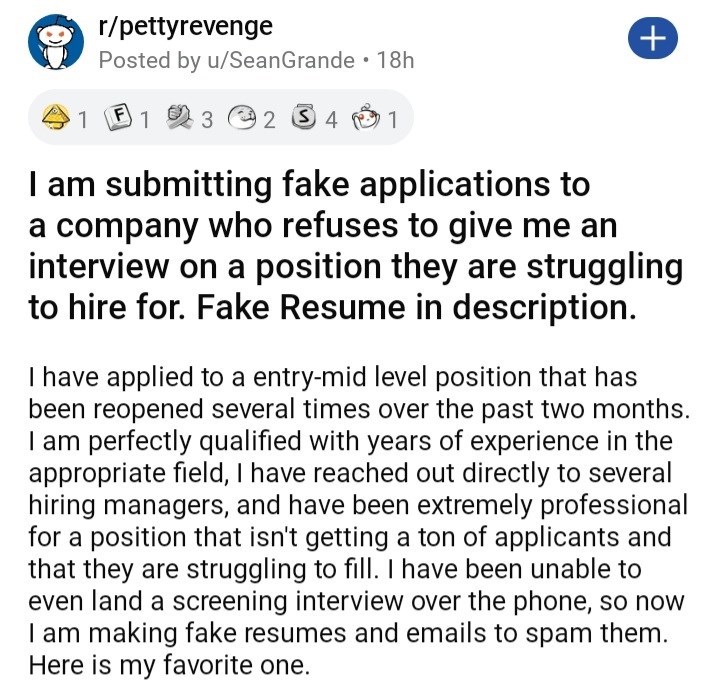720x697 pixels.
Task: Join the subreddit with the plus button
Action: pyautogui.click(x=652, y=40)
